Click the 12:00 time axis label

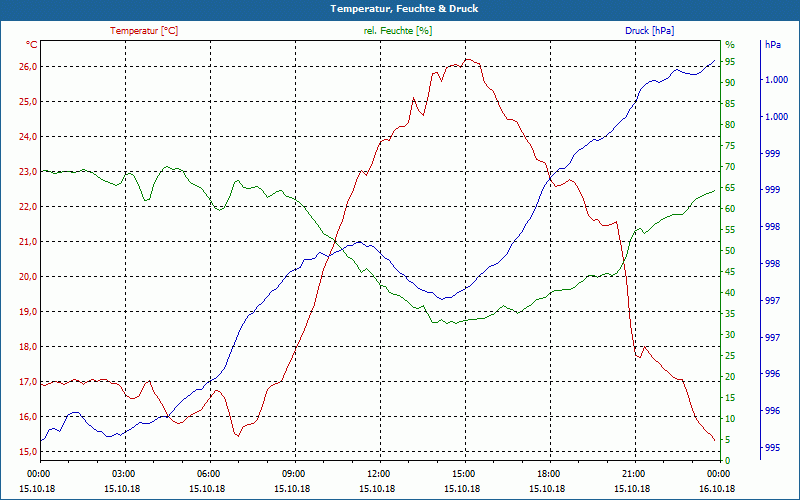378,474
